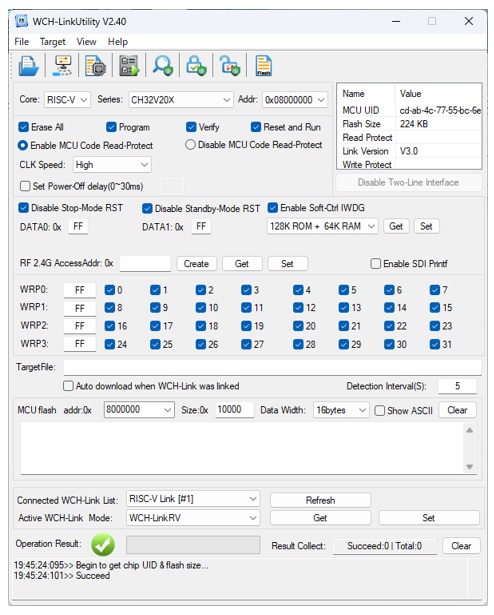The height and width of the screenshot is (615, 494).
Task: Click the TargetFile path field
Action: pyautogui.click(x=272, y=368)
